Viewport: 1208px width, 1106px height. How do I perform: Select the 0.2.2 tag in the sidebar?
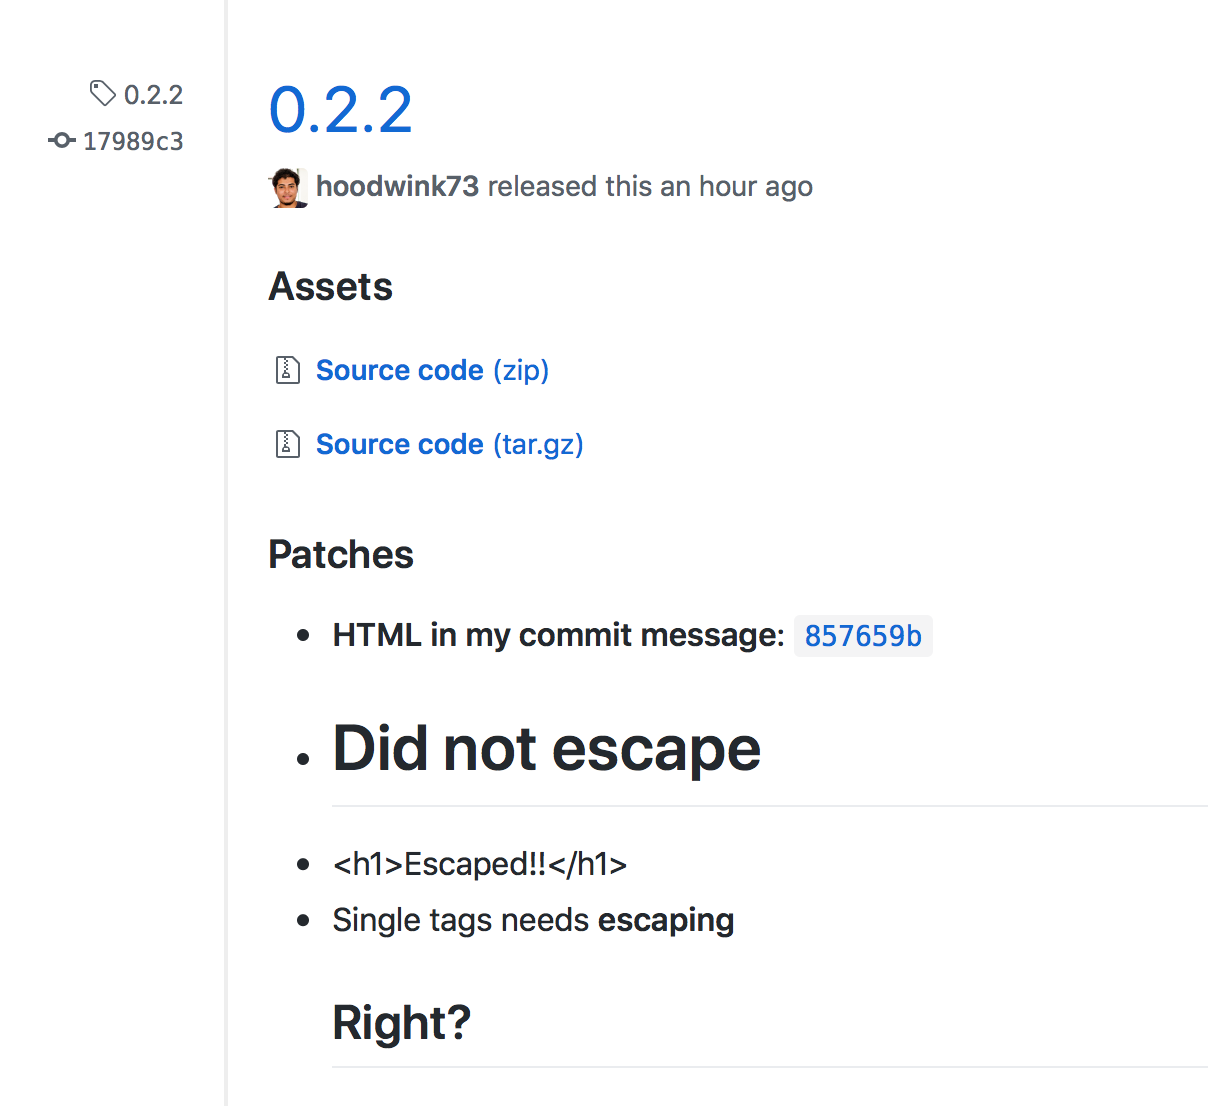153,93
